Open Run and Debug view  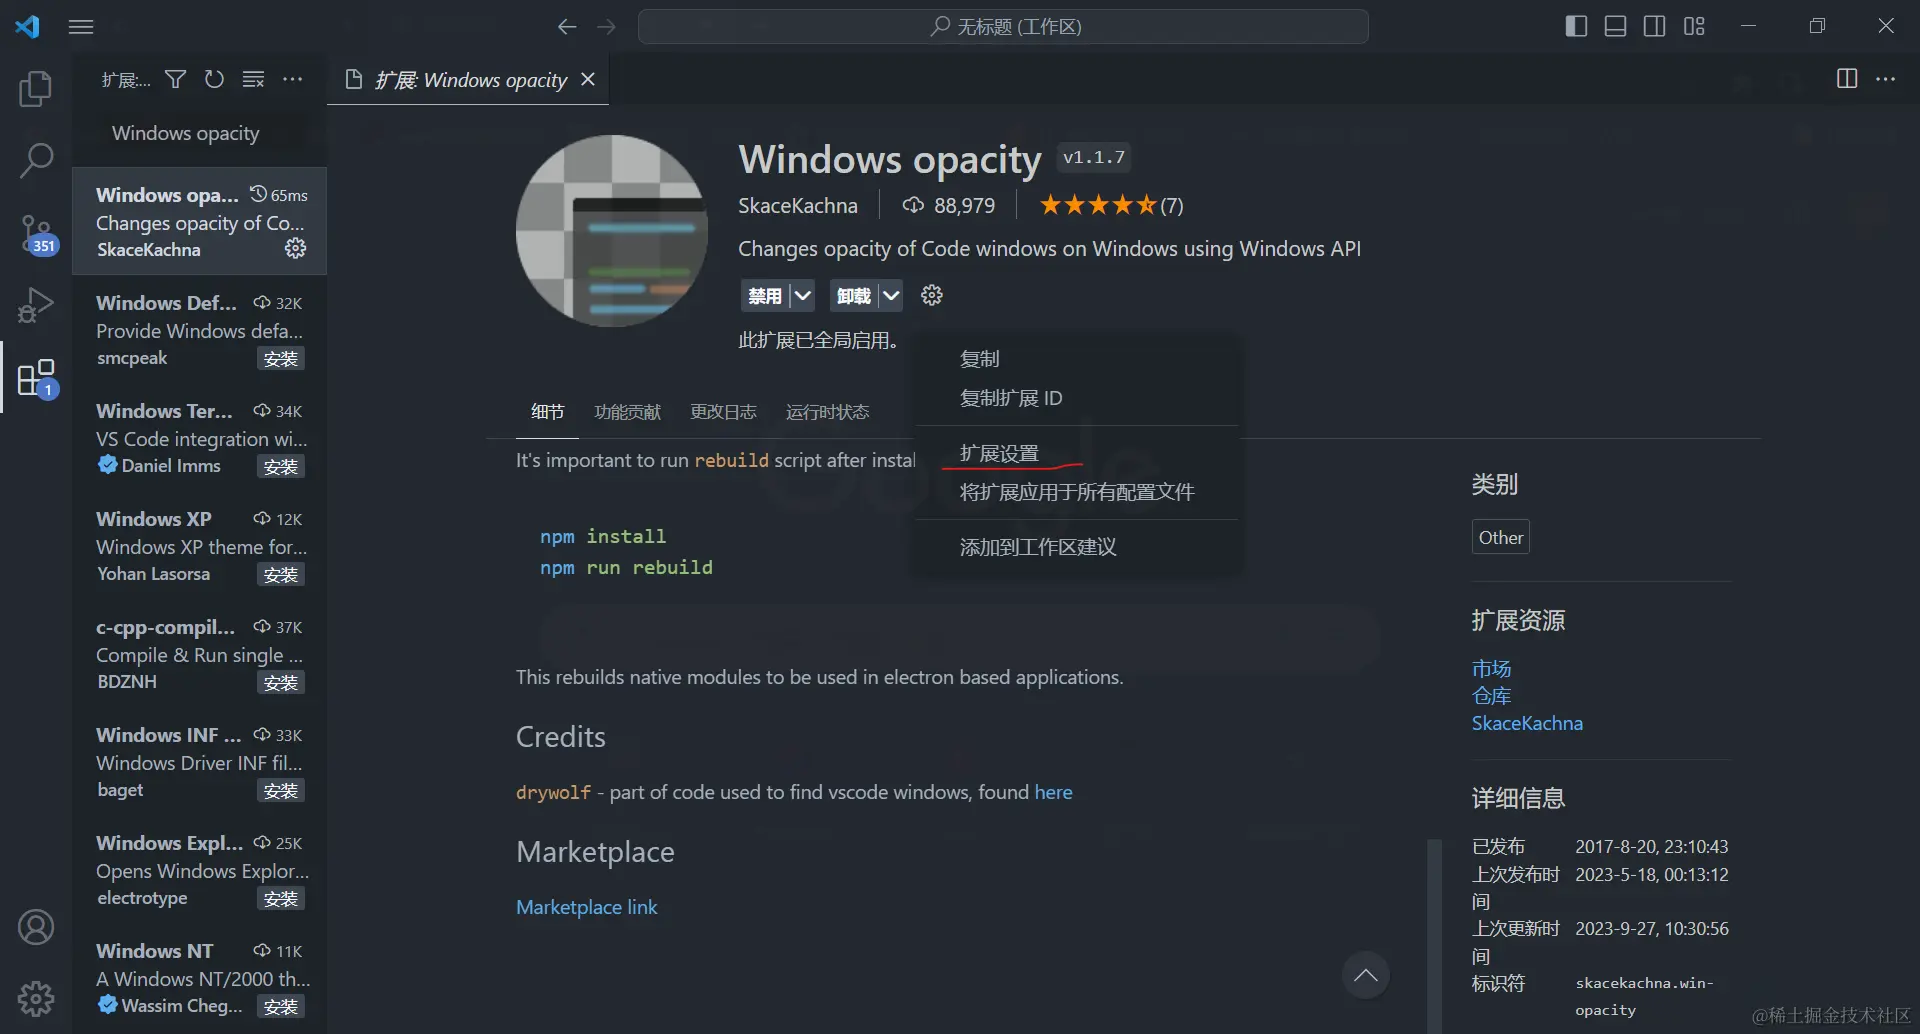pos(36,305)
